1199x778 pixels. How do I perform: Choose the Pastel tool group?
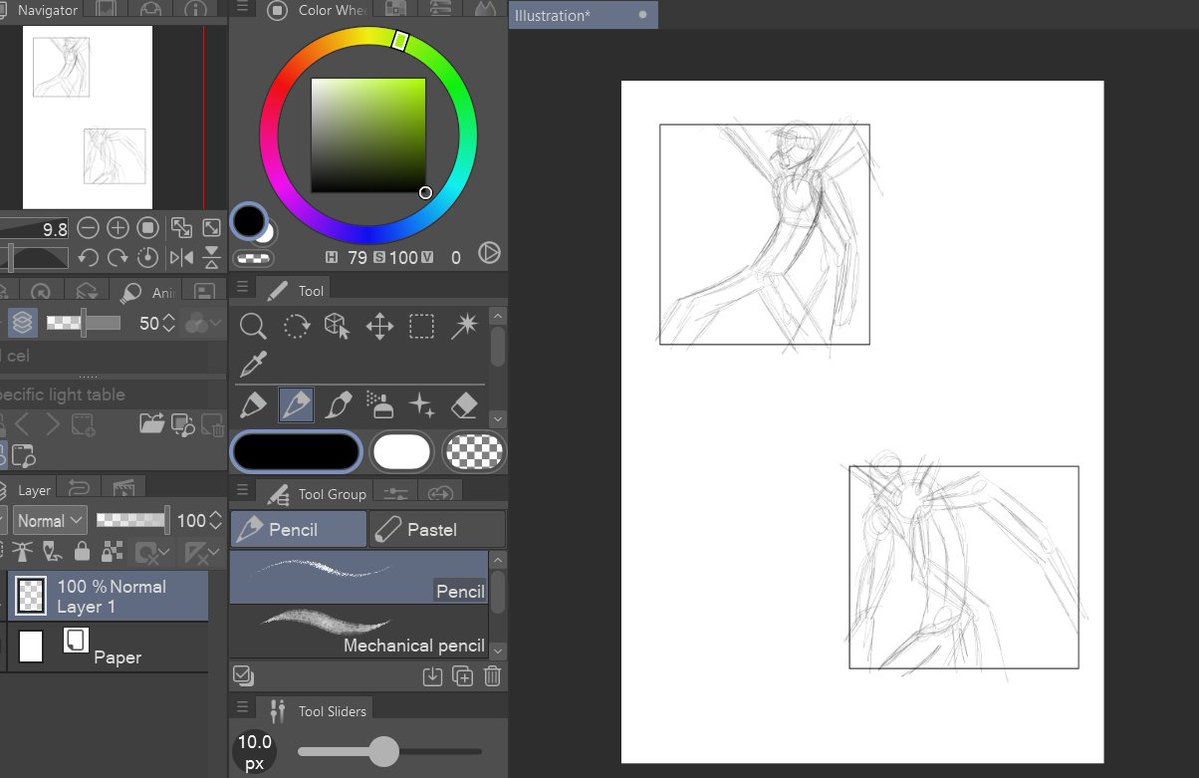coord(437,529)
